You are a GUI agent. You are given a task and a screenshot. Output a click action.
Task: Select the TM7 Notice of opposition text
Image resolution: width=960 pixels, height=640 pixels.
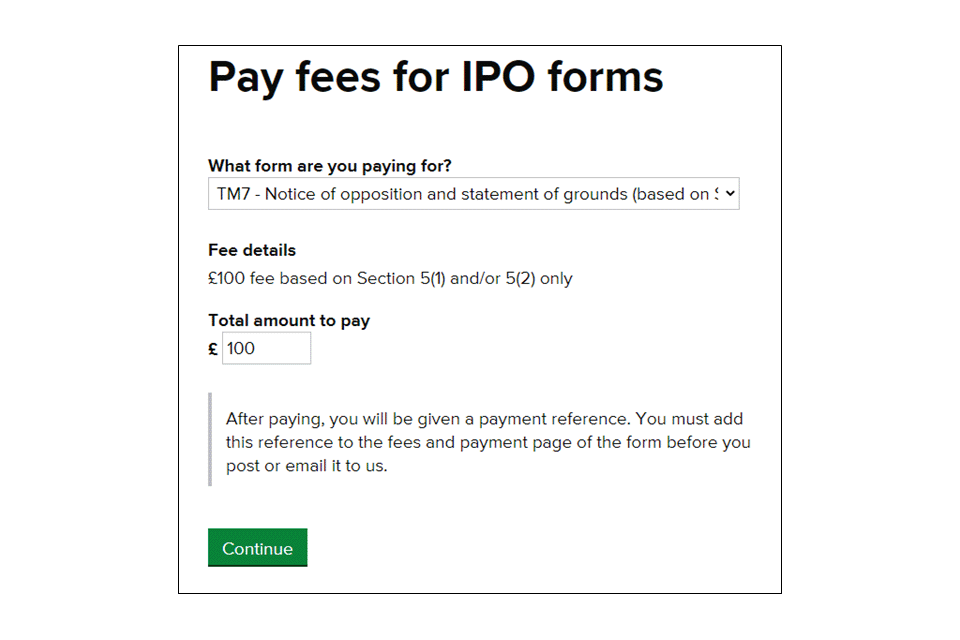coord(420,194)
